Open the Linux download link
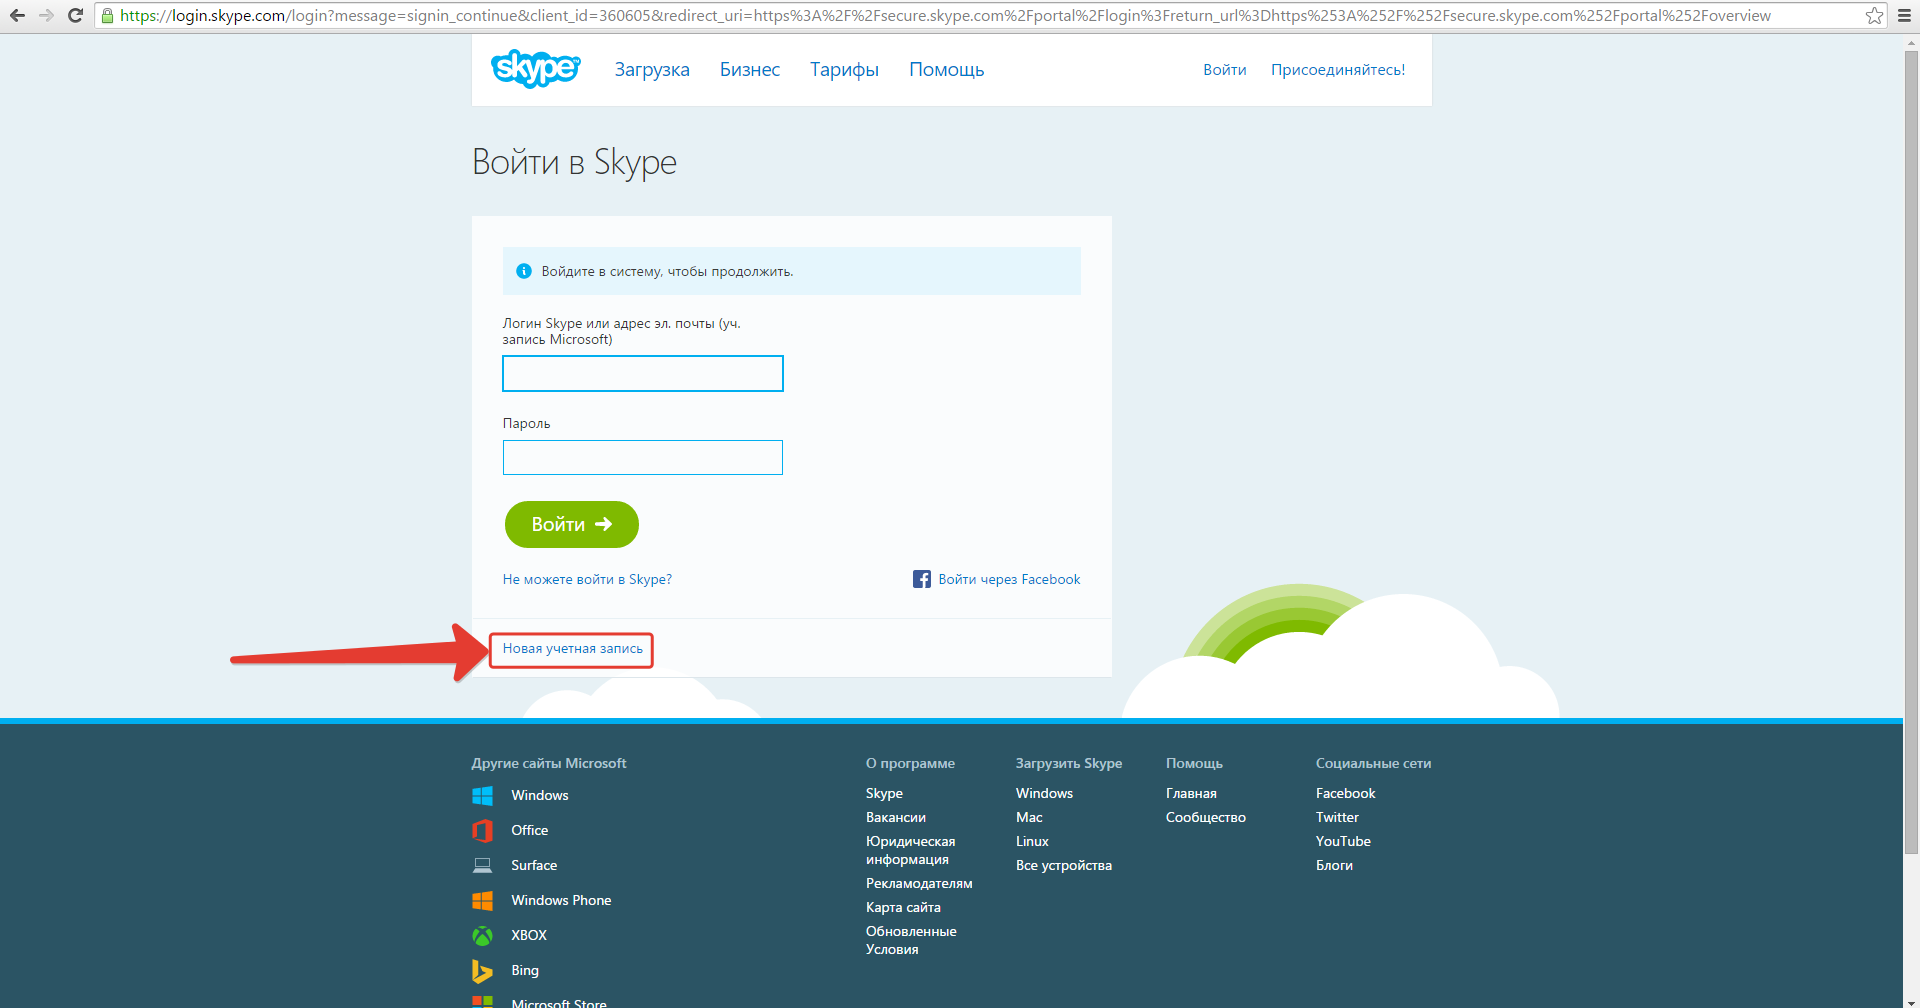Screen dimensions: 1920x1008 (1032, 841)
